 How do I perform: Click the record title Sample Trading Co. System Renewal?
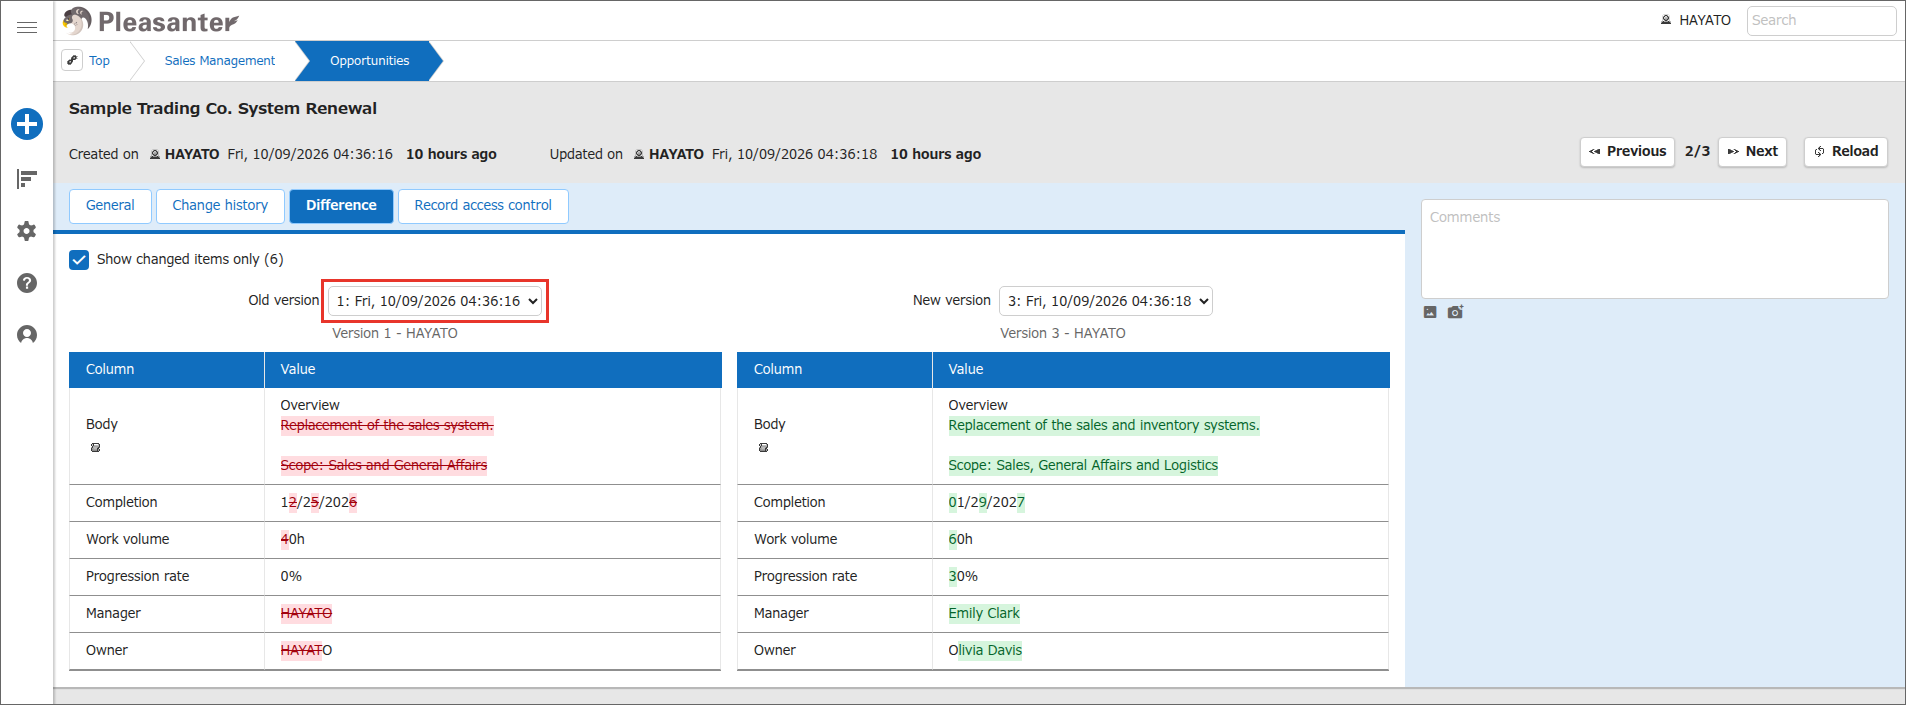tap(223, 109)
